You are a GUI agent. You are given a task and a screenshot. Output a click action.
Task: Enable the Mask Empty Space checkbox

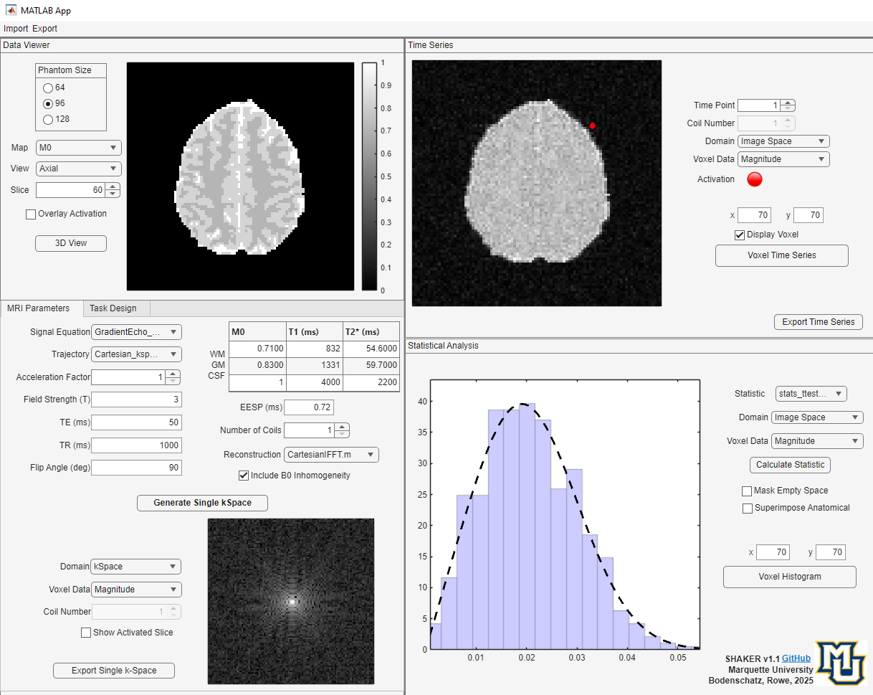[747, 491]
